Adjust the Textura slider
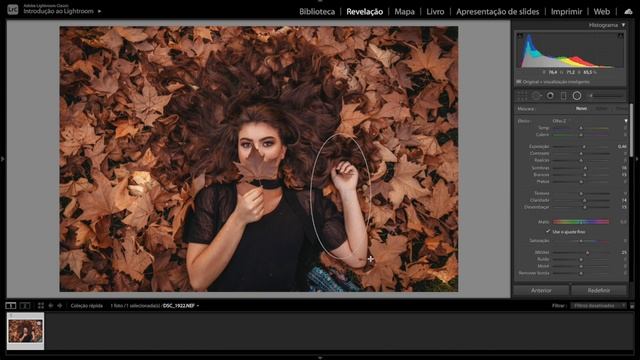 (x=581, y=193)
